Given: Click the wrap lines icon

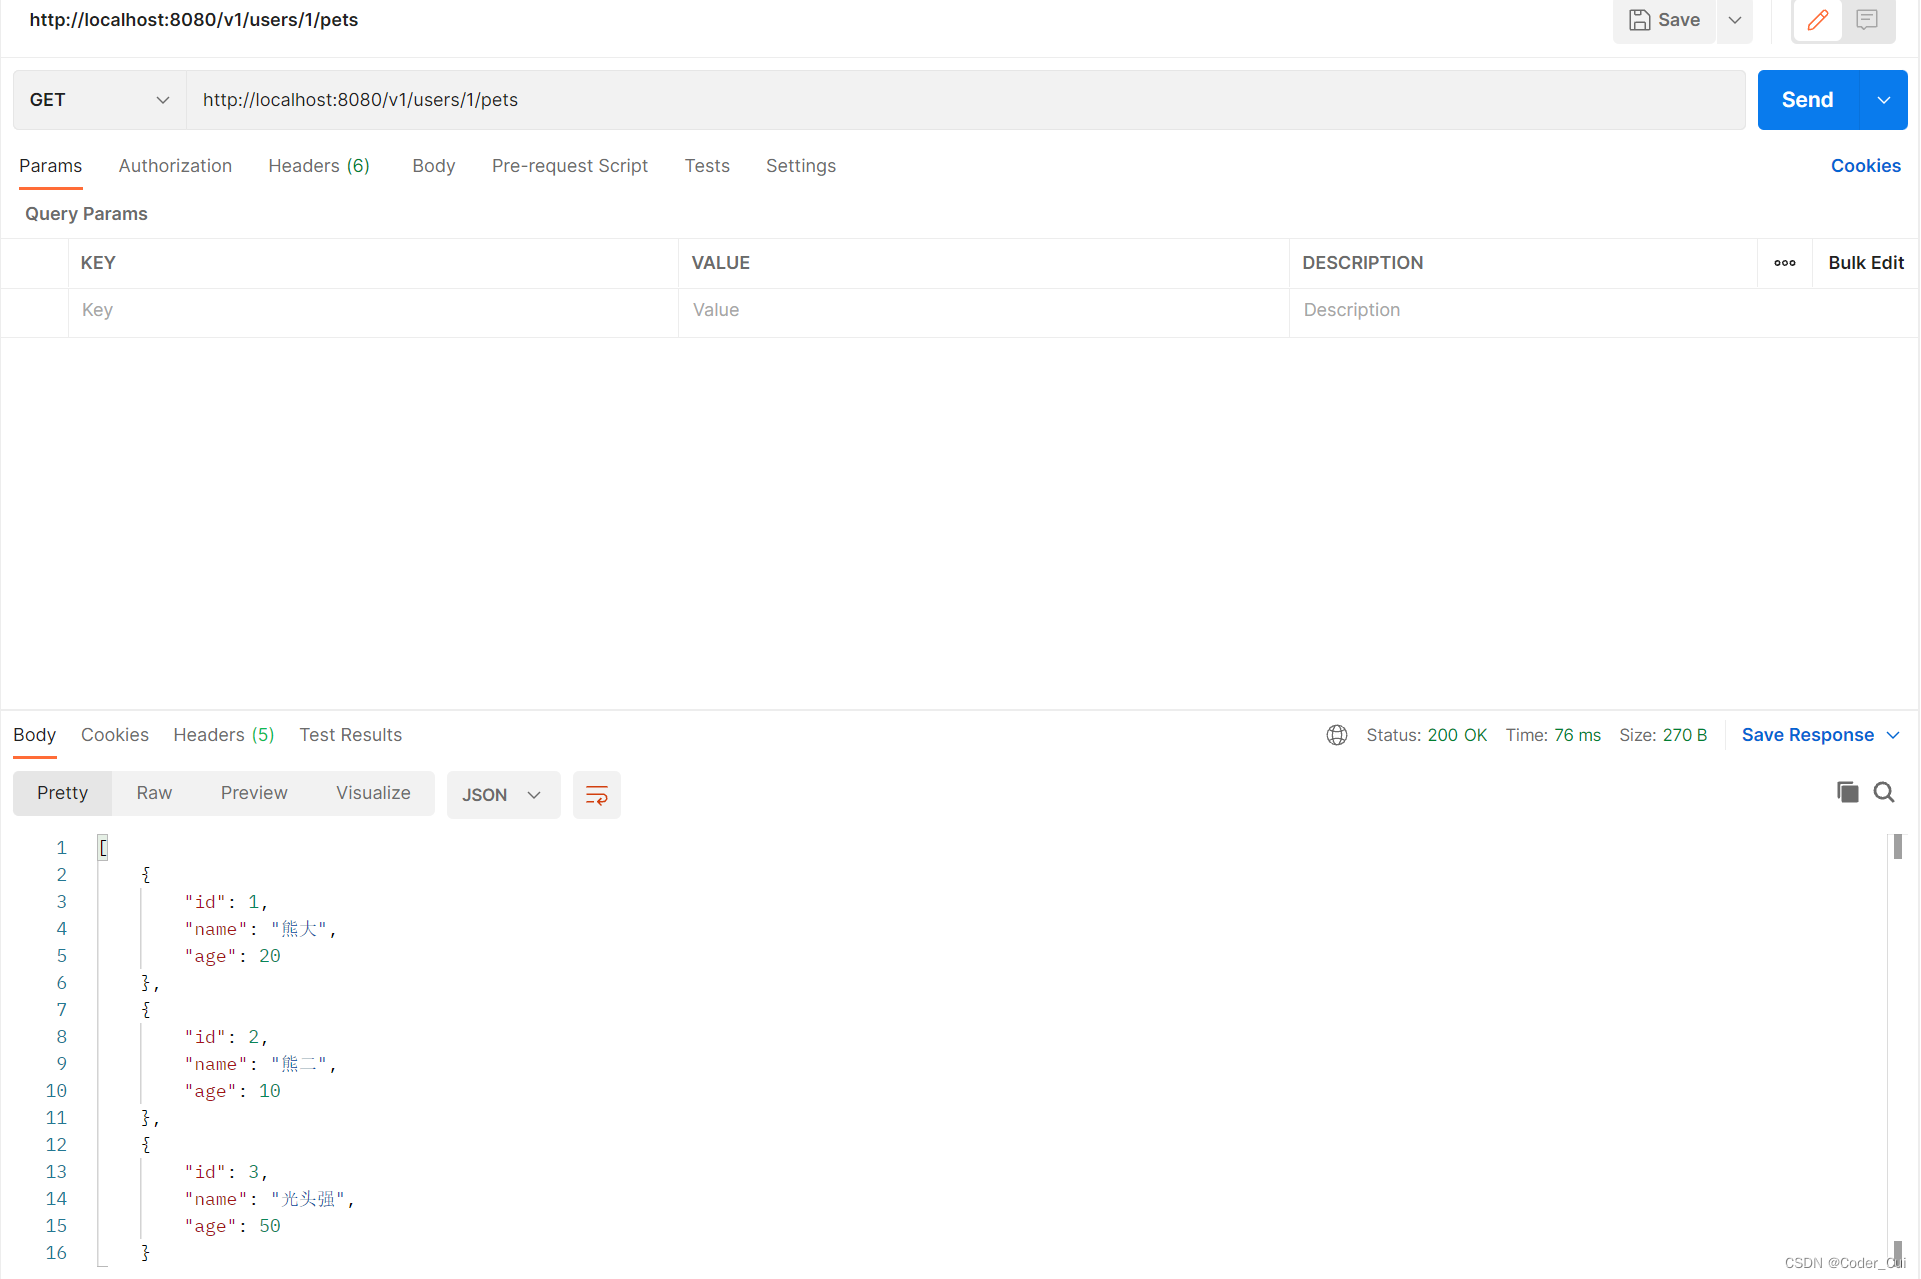Looking at the screenshot, I should [x=596, y=795].
